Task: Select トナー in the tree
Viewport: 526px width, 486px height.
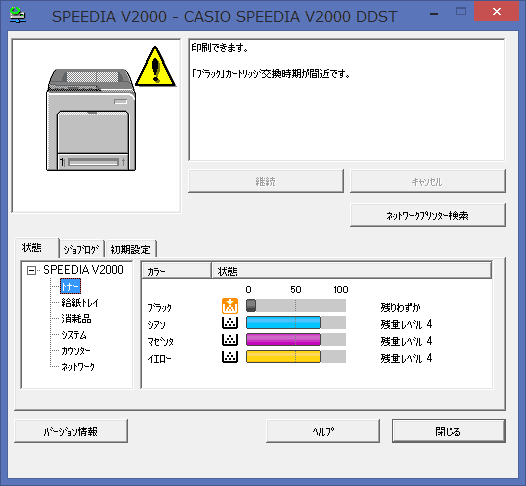Action: click(70, 286)
